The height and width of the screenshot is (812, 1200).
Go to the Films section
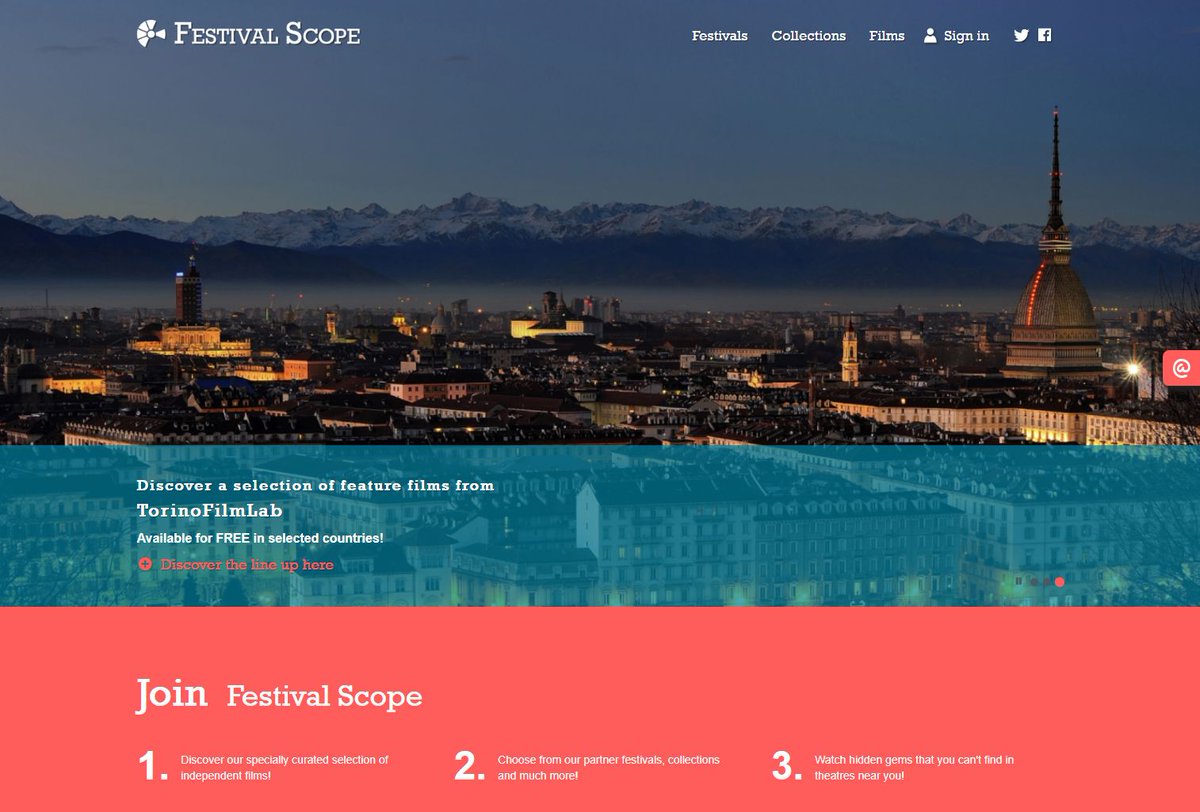(887, 36)
